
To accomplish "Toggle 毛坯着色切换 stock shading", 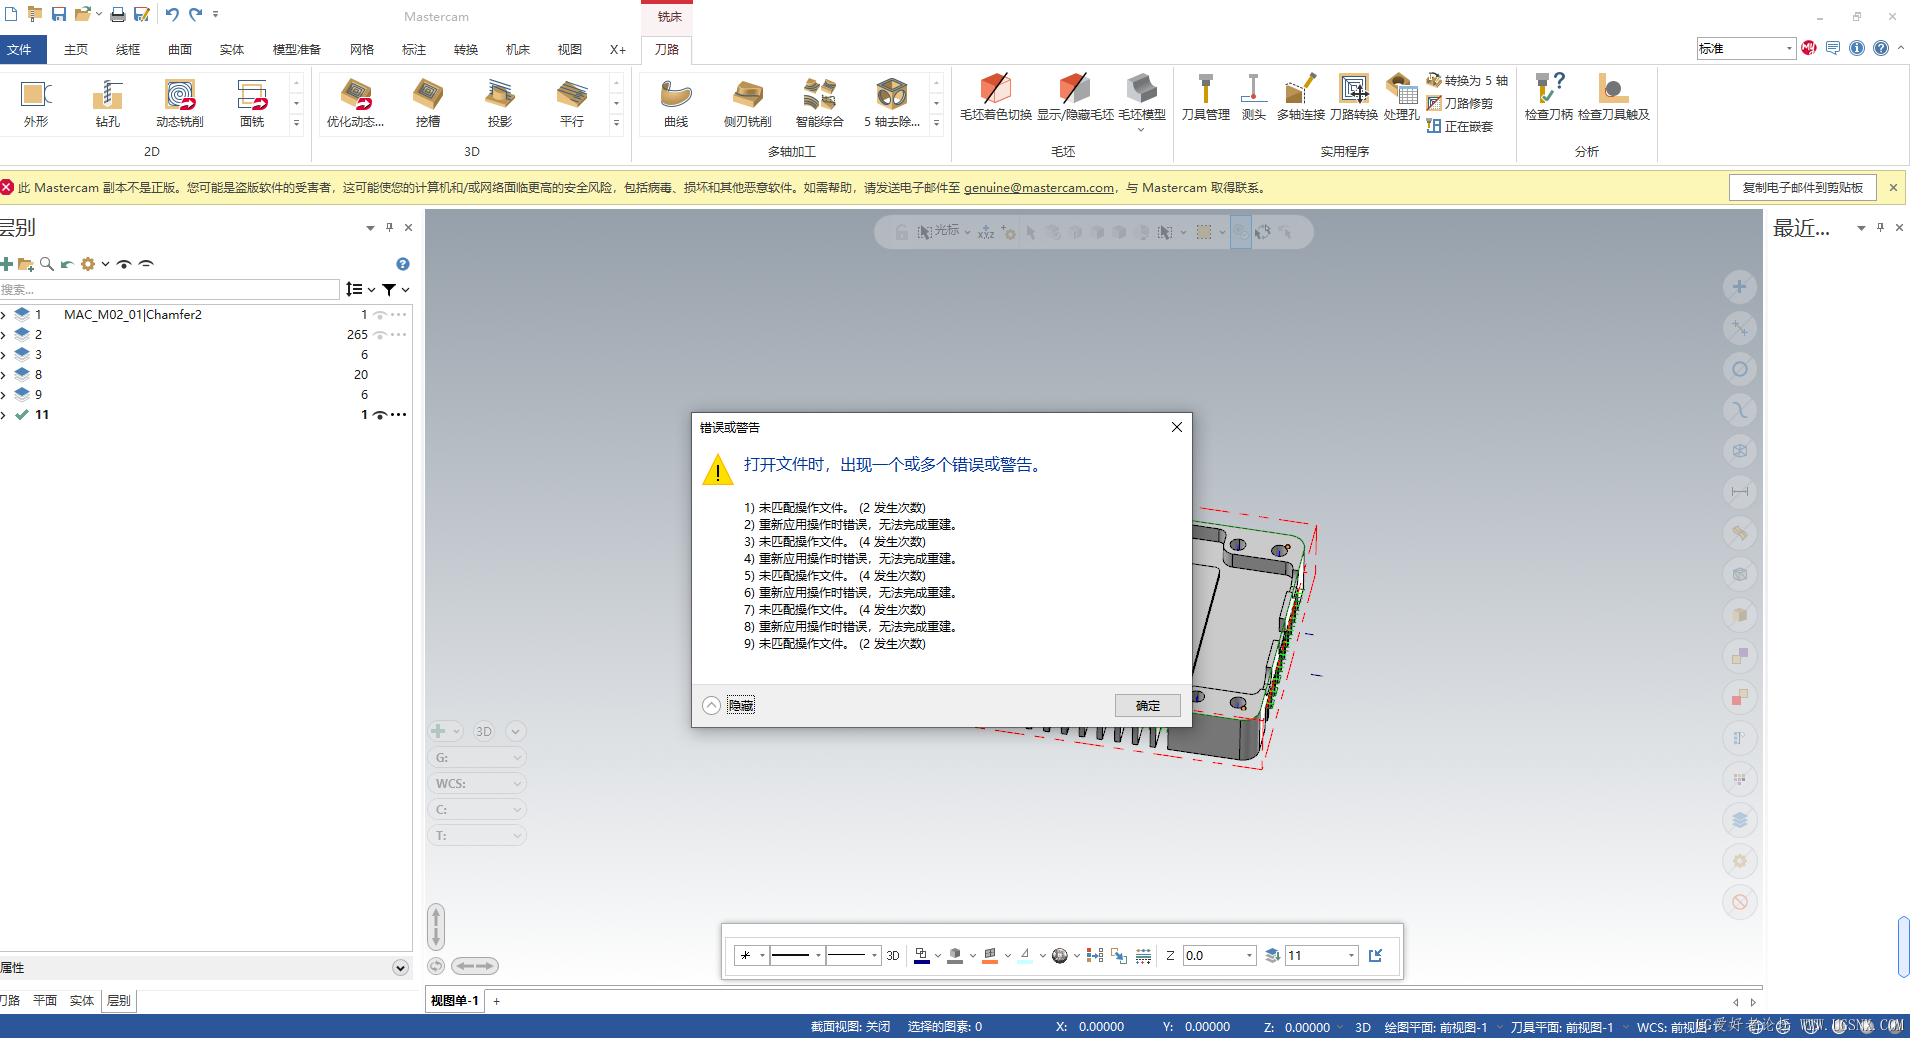I will point(996,99).
